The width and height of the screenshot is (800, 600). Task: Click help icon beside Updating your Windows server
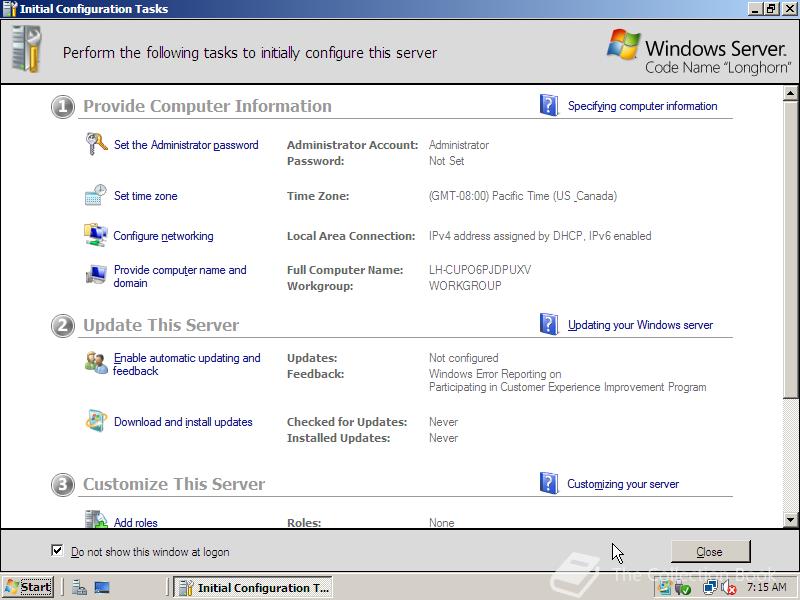tap(549, 324)
